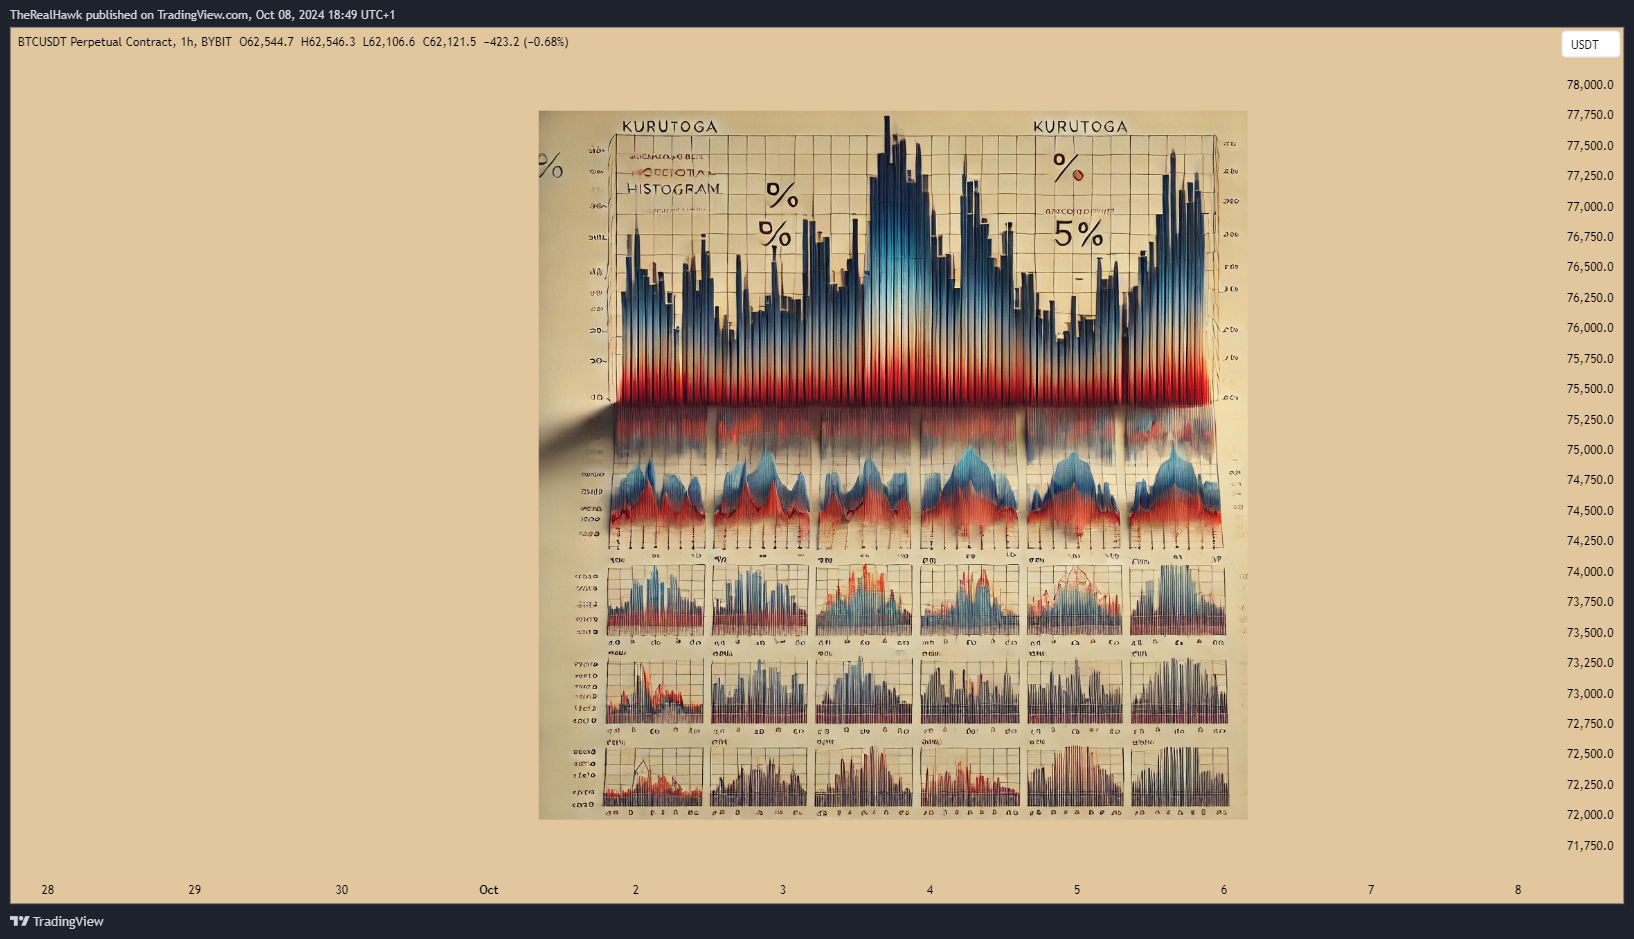The height and width of the screenshot is (939, 1634).
Task: Click the 77,250.0 price axis label
Action: point(1590,176)
